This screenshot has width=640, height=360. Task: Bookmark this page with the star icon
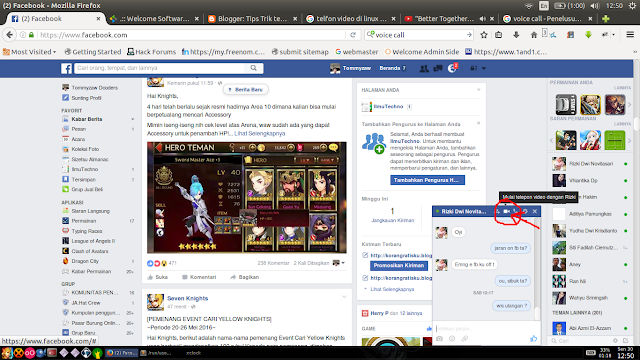[484, 35]
